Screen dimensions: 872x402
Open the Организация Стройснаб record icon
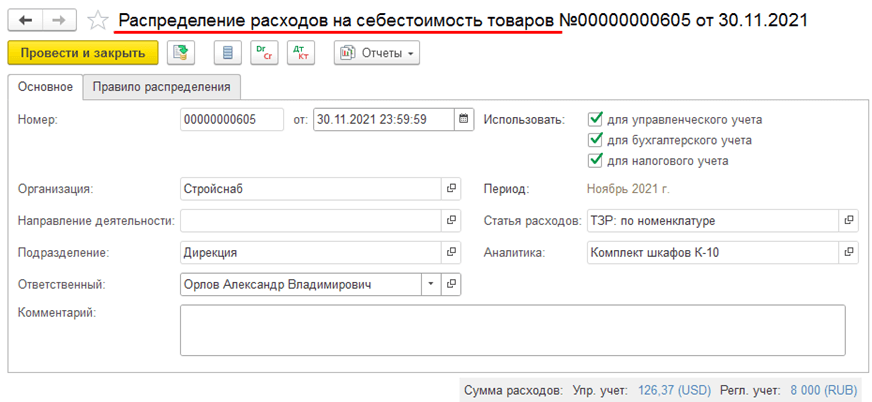(x=451, y=188)
